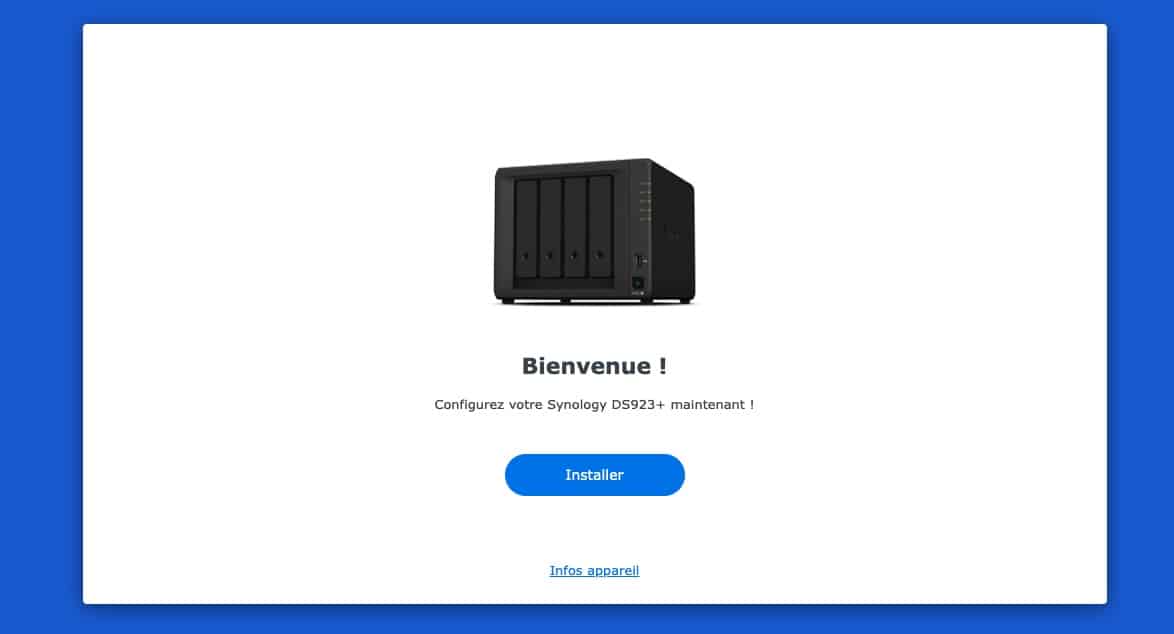
Task: Click the side panel of the NAS picture
Action: tap(674, 234)
